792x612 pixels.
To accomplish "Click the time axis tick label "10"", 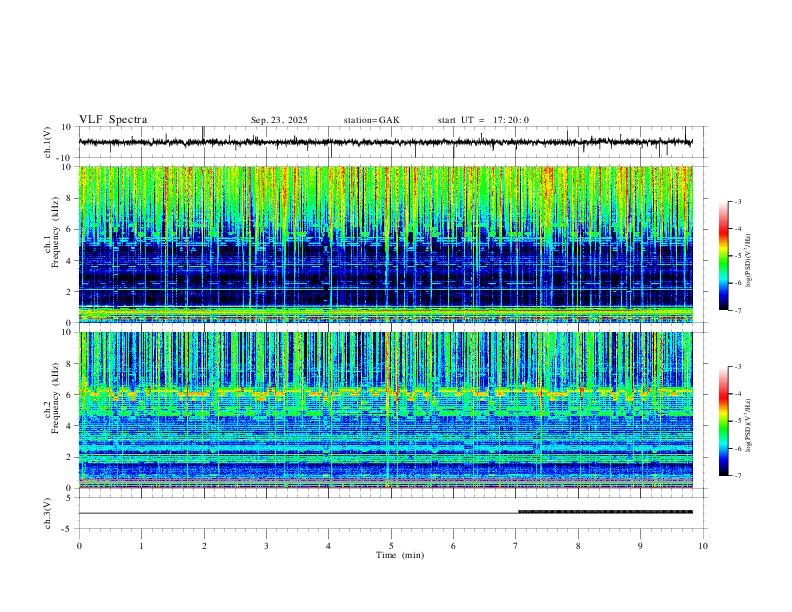I will click(x=703, y=546).
